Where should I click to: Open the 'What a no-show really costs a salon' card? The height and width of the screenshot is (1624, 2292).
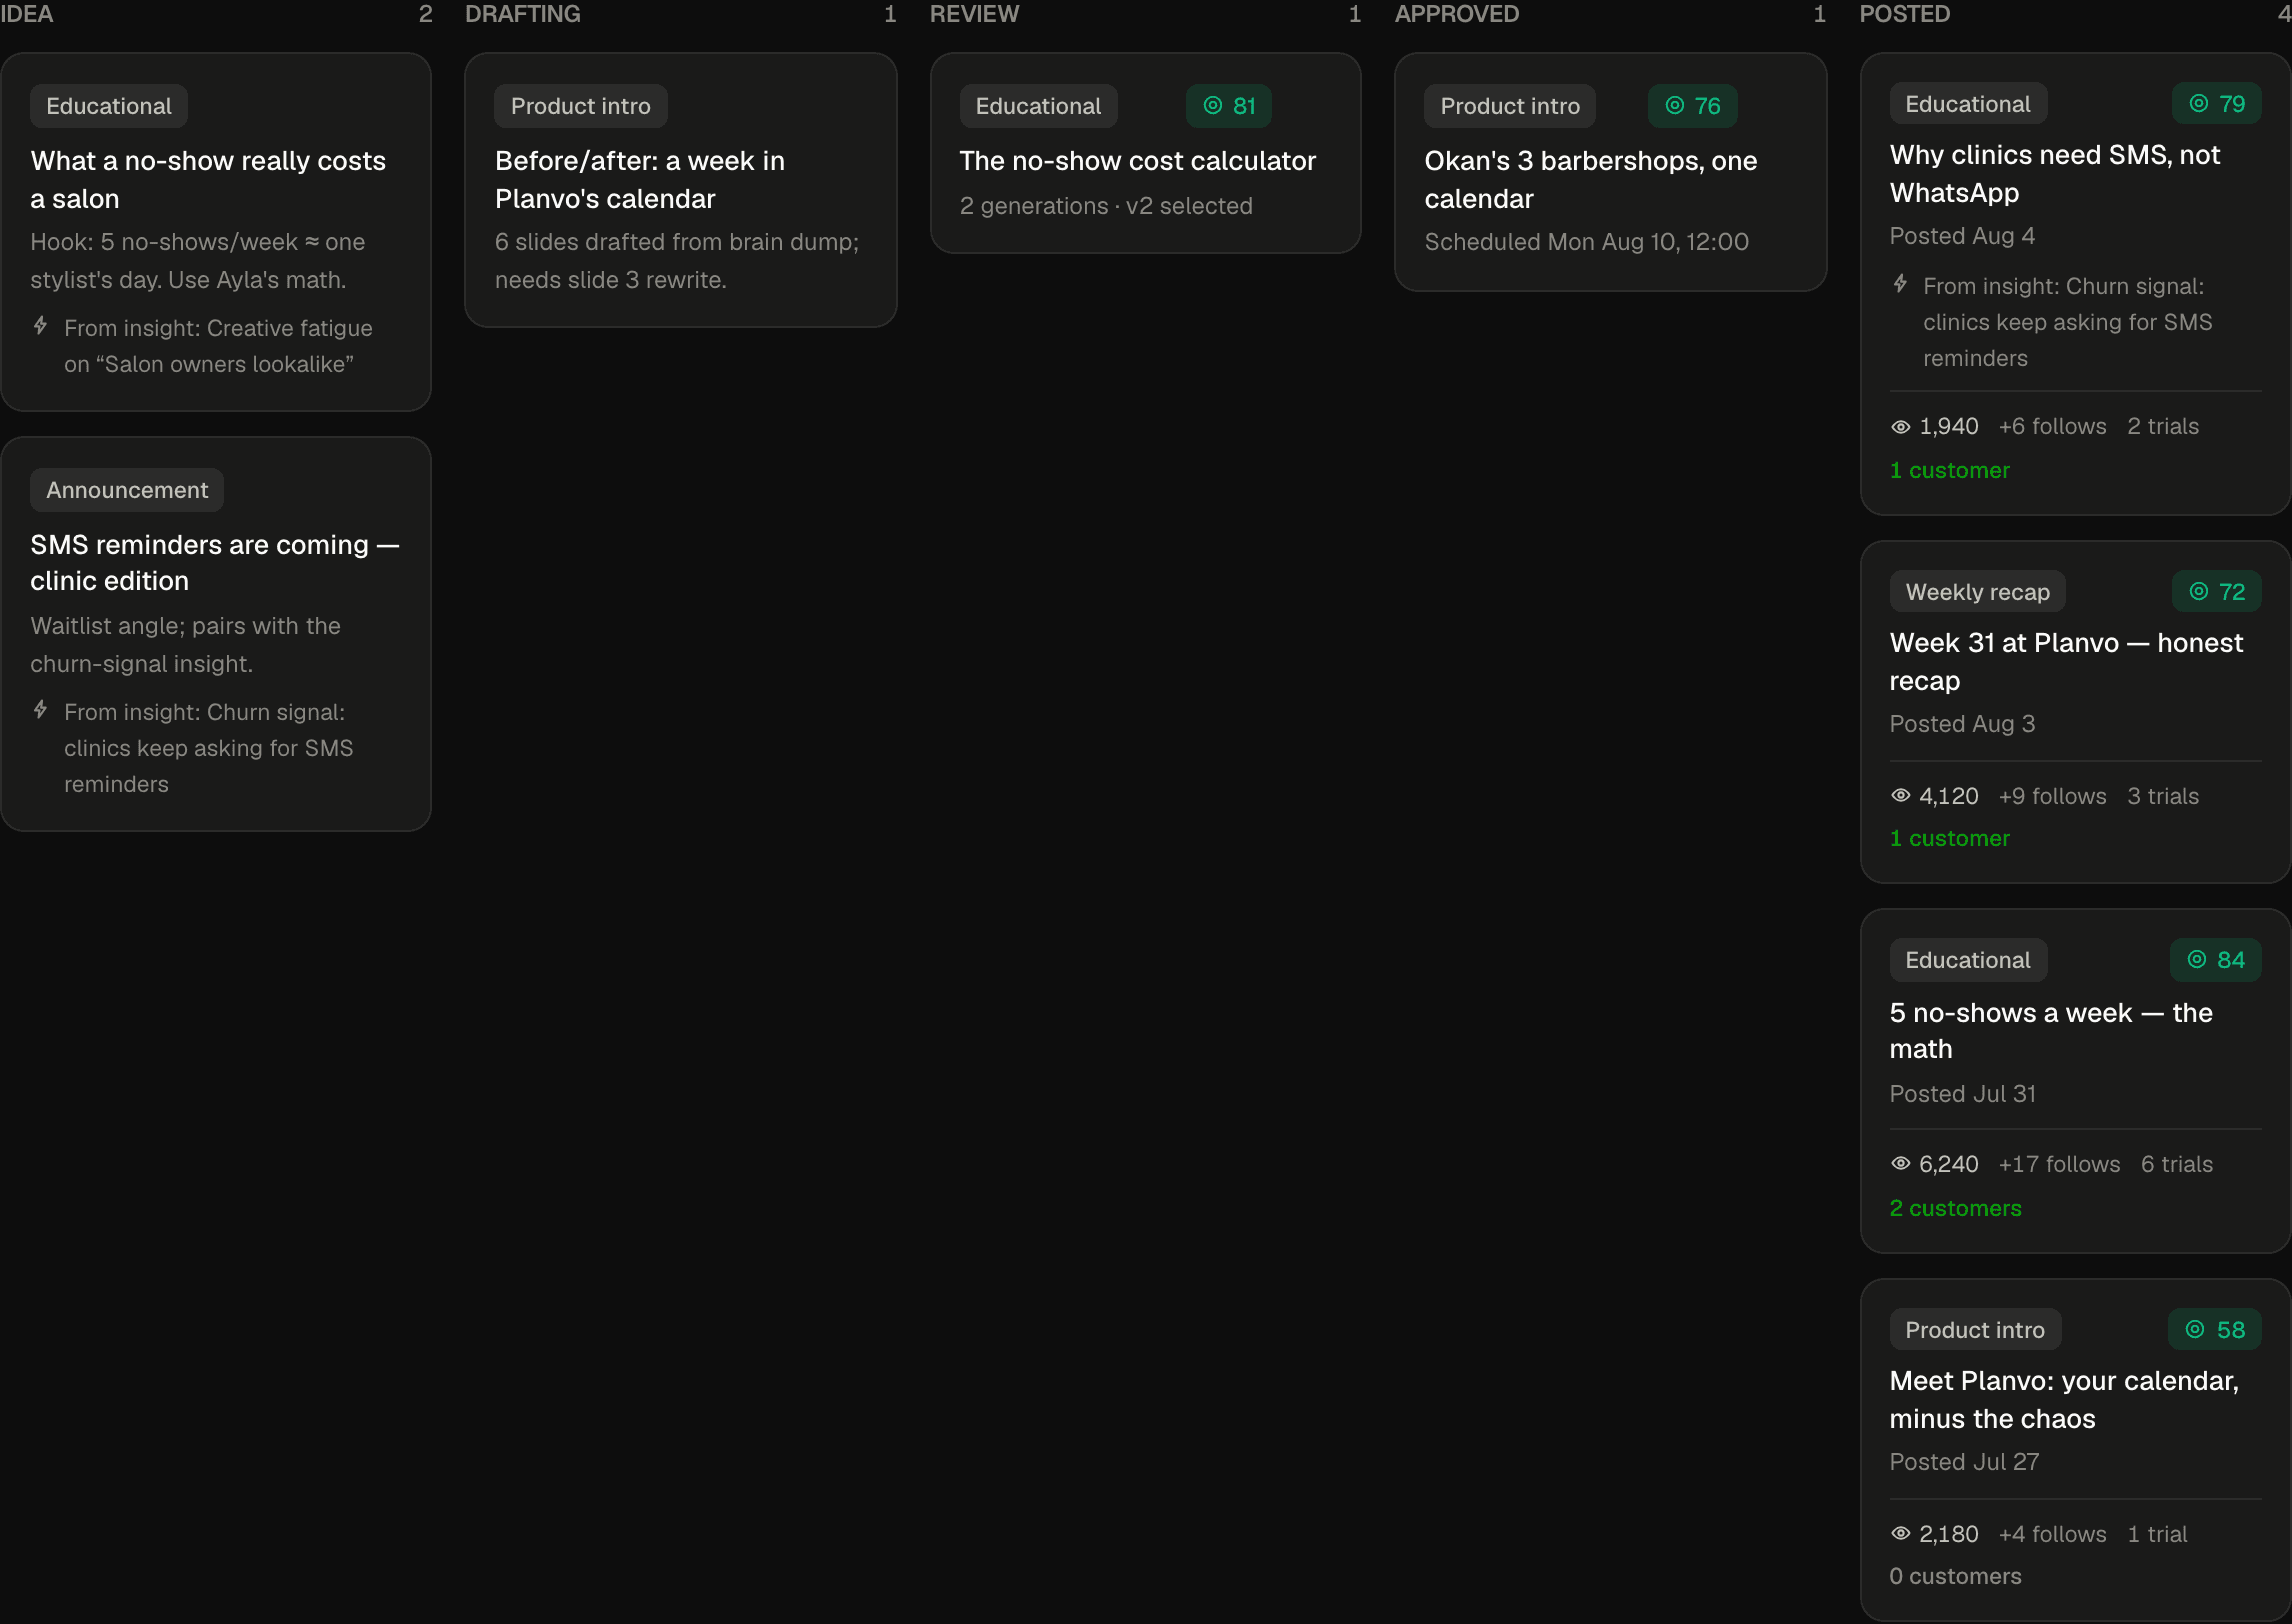point(216,232)
